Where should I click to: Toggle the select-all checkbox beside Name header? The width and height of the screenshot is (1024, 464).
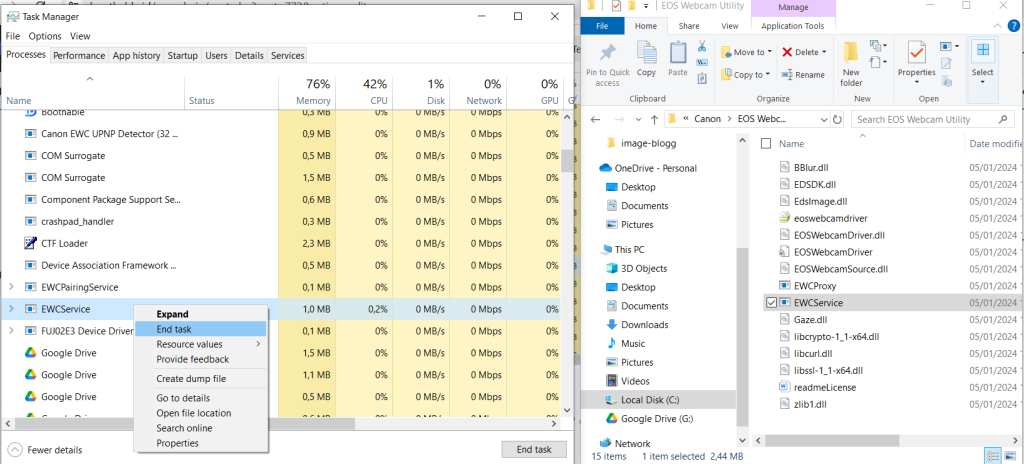[x=766, y=144]
